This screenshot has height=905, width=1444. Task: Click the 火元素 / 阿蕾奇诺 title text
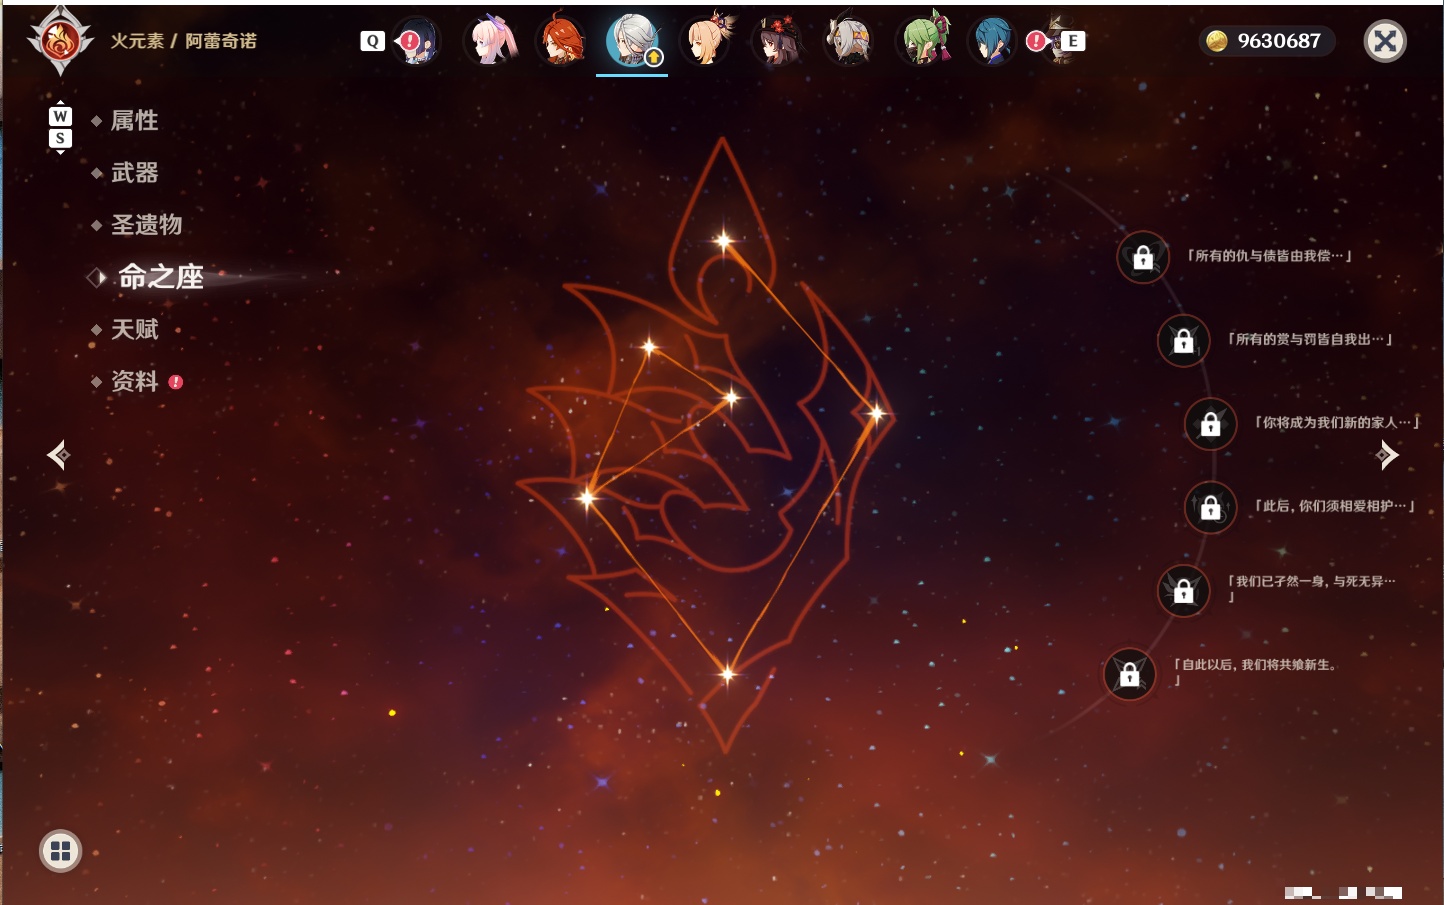coord(184,41)
